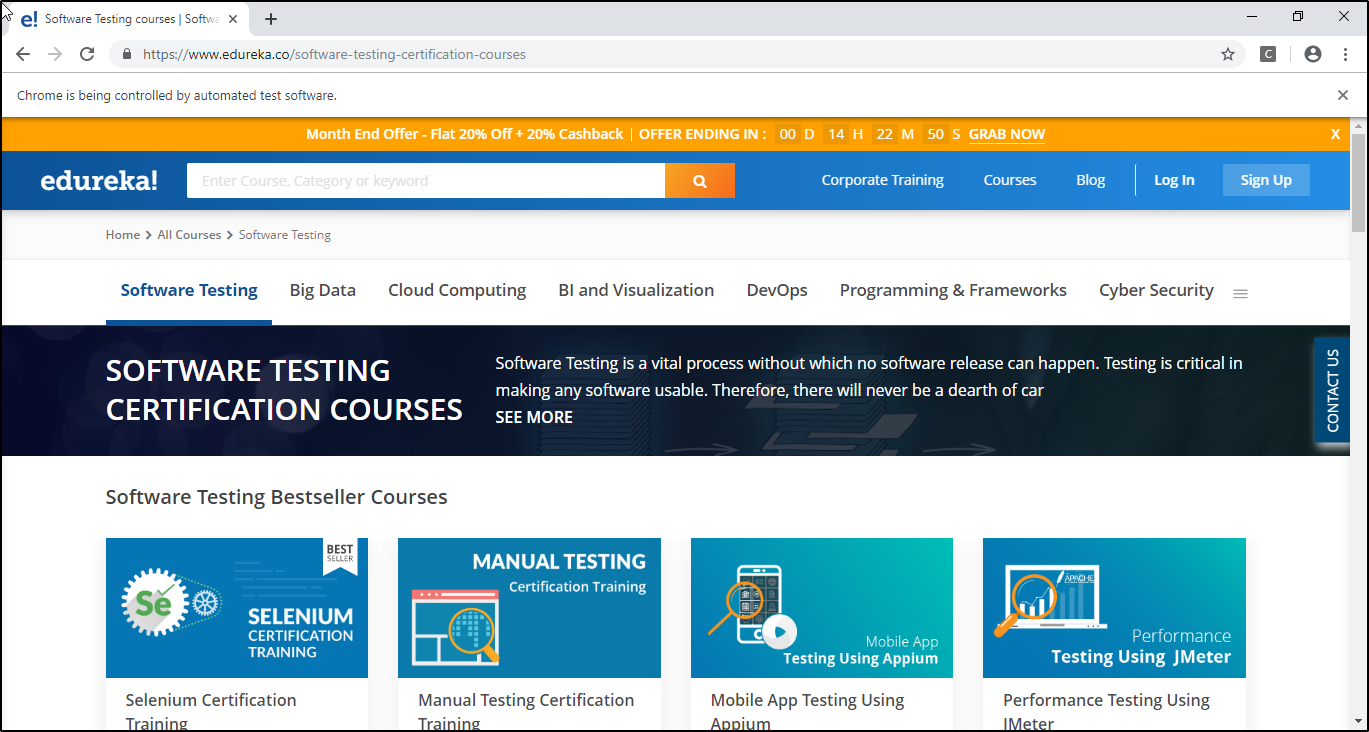Go back with browser back arrow
The width and height of the screenshot is (1369, 732).
pos(23,54)
